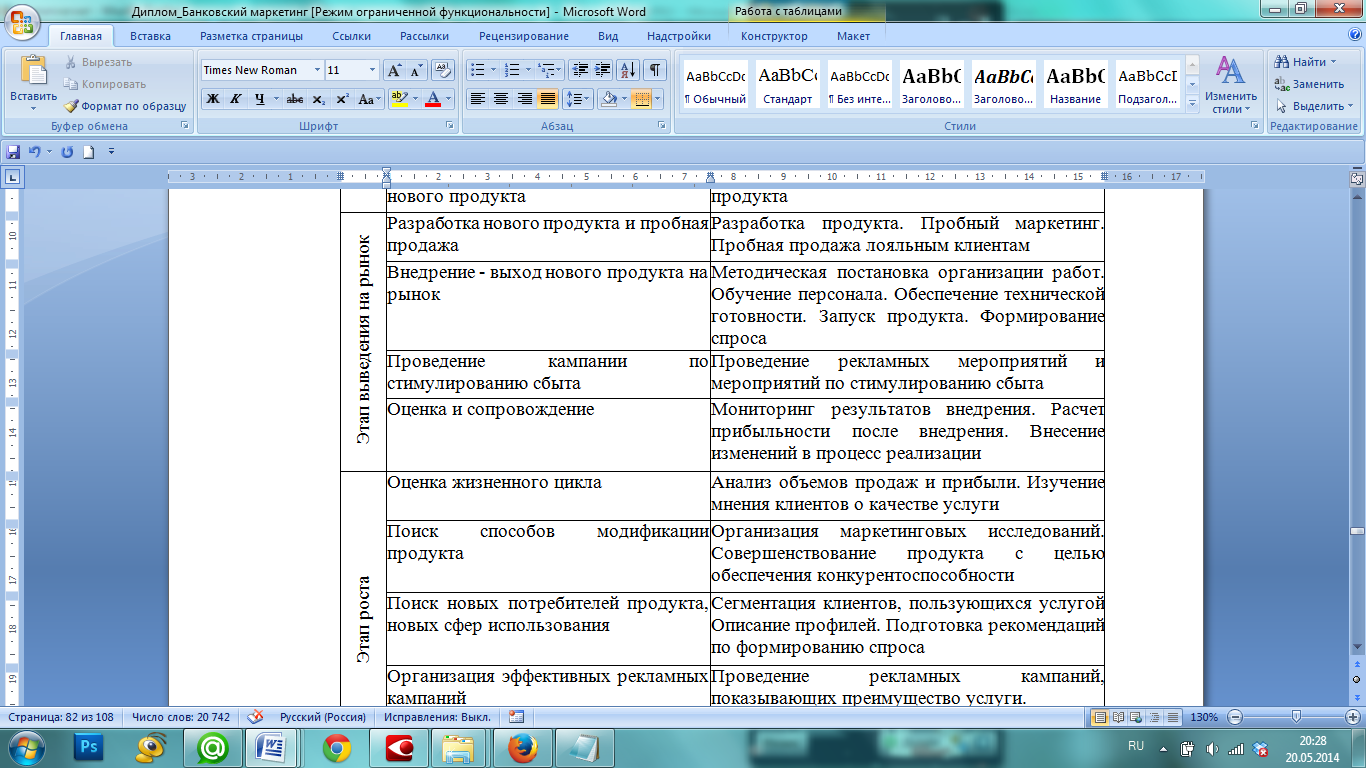Toggle justify alignment
Image resolution: width=1366 pixels, height=768 pixels.
[547, 99]
